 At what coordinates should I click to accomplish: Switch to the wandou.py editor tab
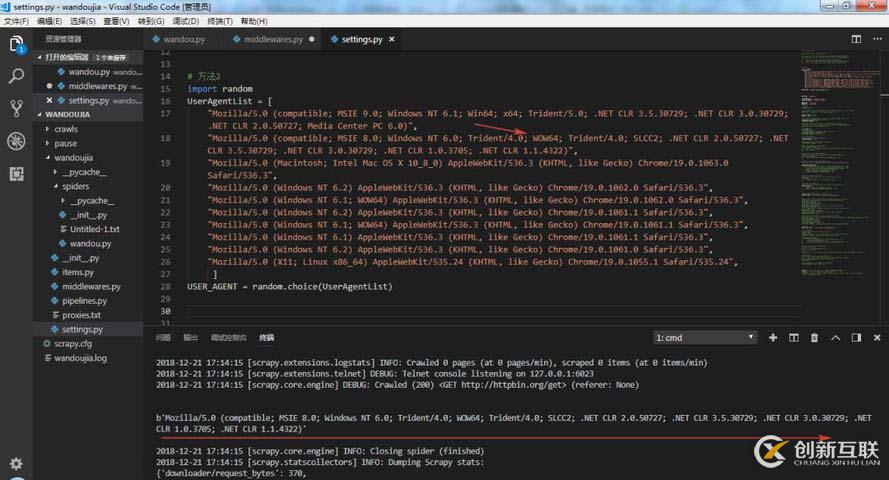click(x=184, y=39)
